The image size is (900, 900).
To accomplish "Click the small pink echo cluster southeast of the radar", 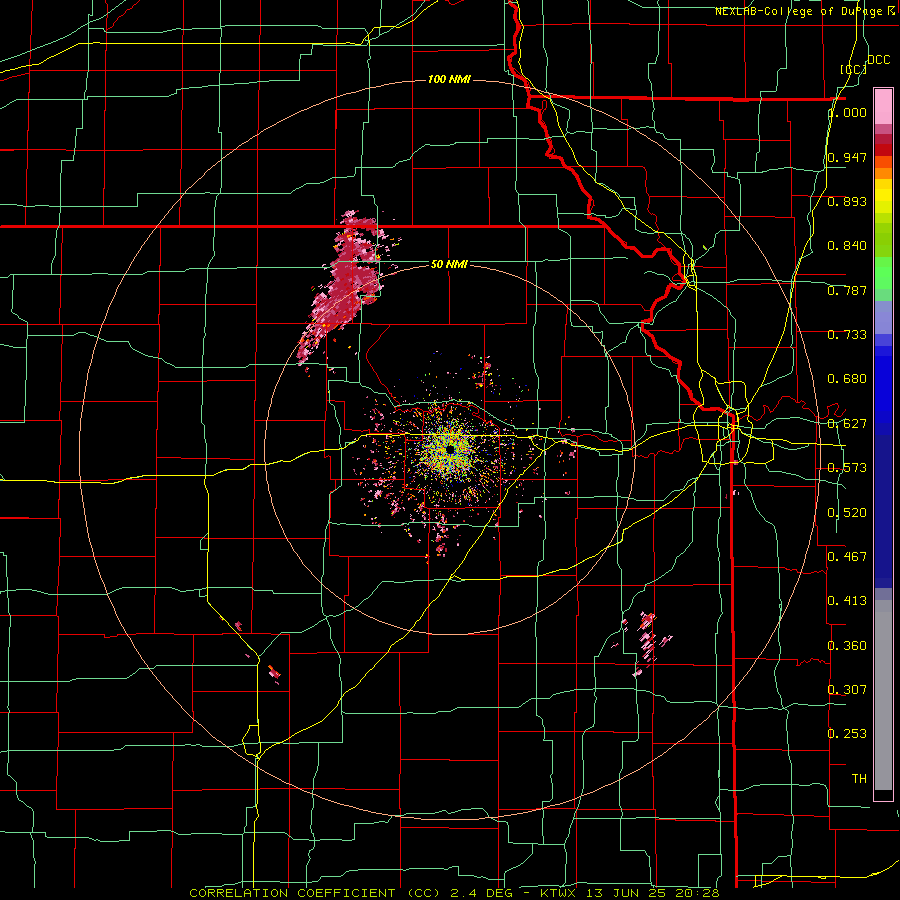I will click(x=647, y=643).
